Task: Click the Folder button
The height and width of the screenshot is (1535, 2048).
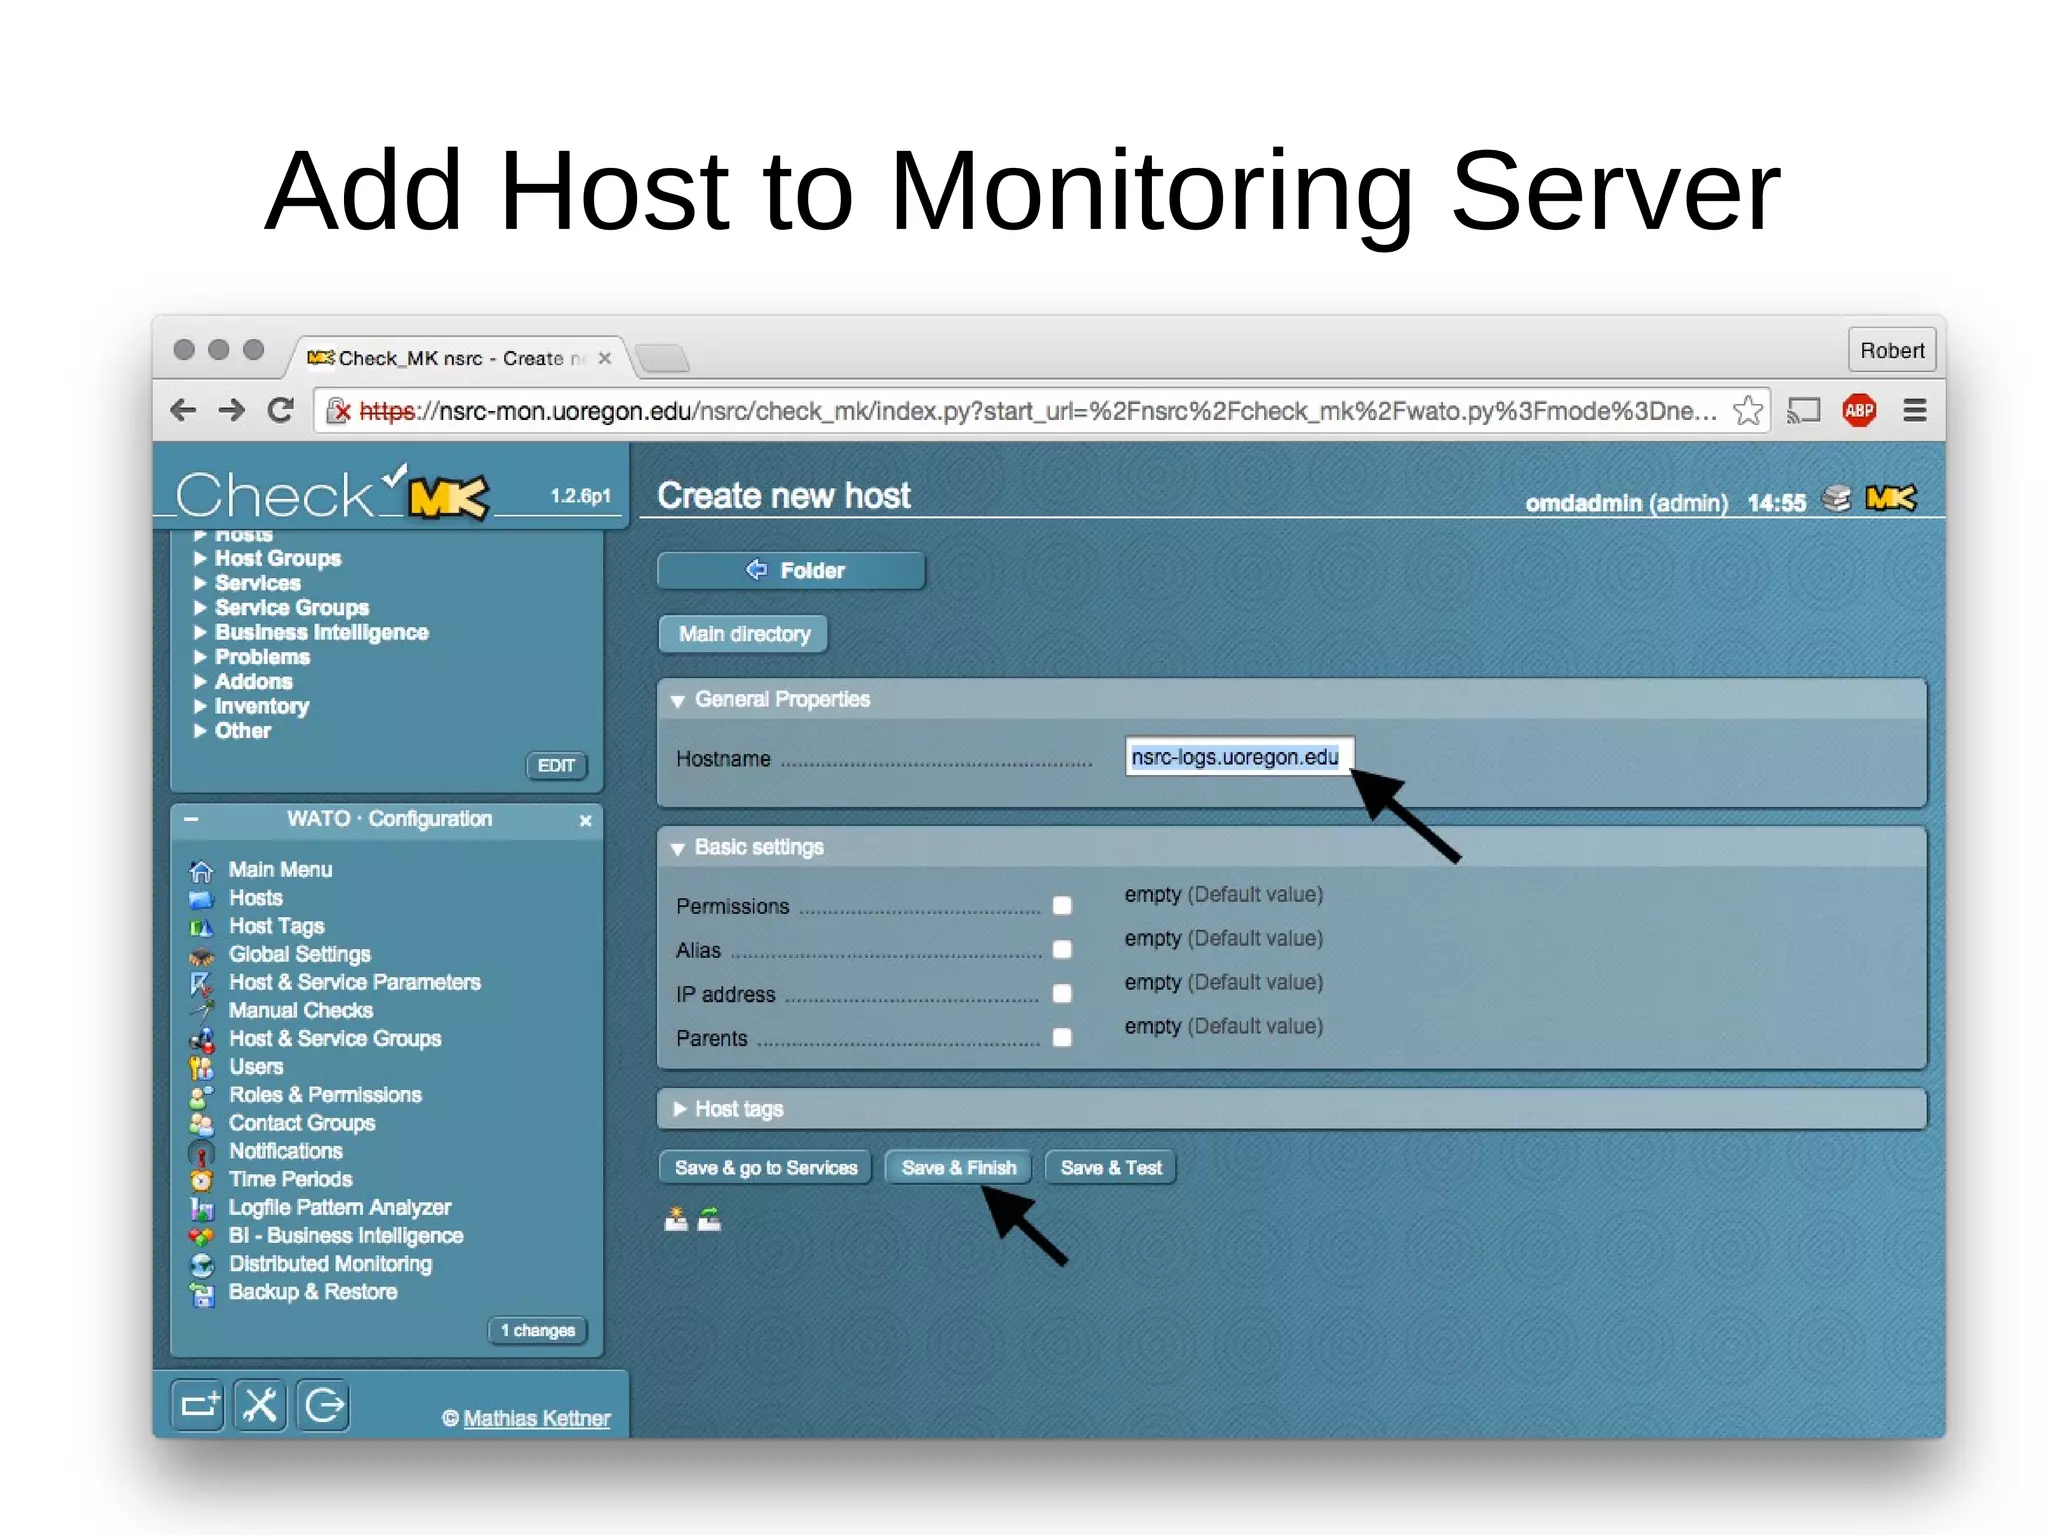Action: tap(791, 571)
